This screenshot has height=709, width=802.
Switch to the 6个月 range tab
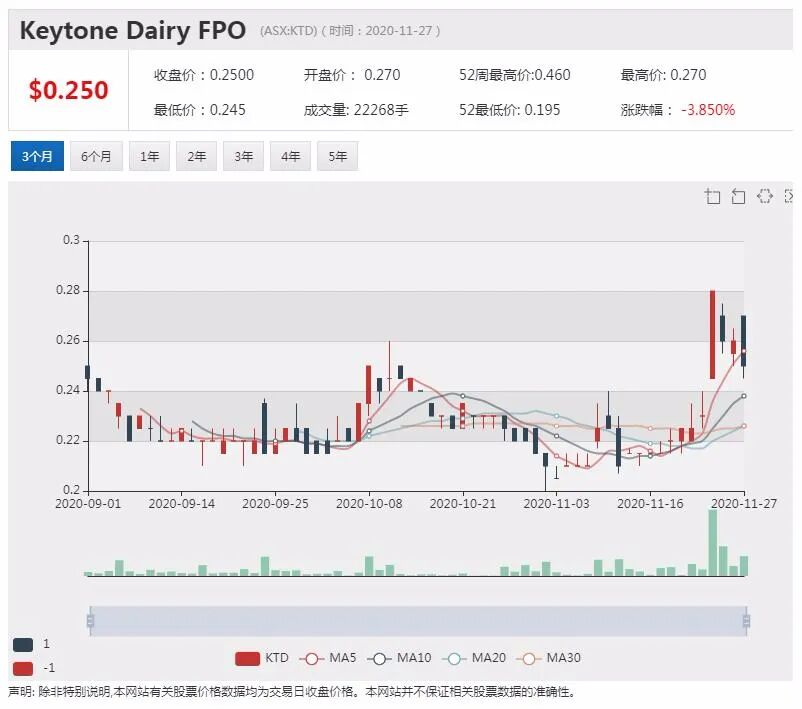(x=96, y=156)
